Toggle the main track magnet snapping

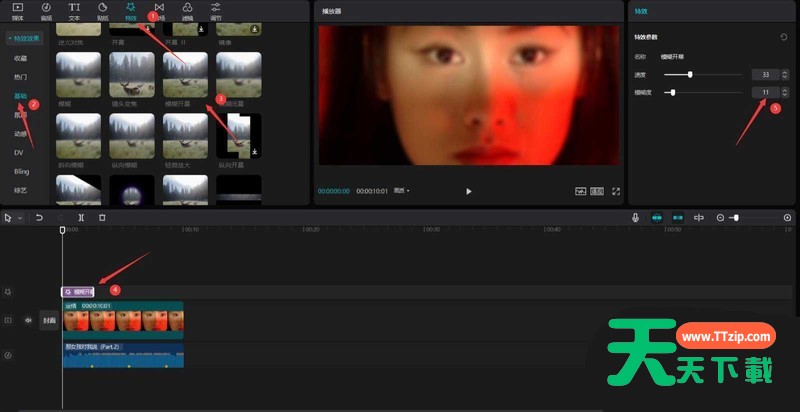pos(657,217)
